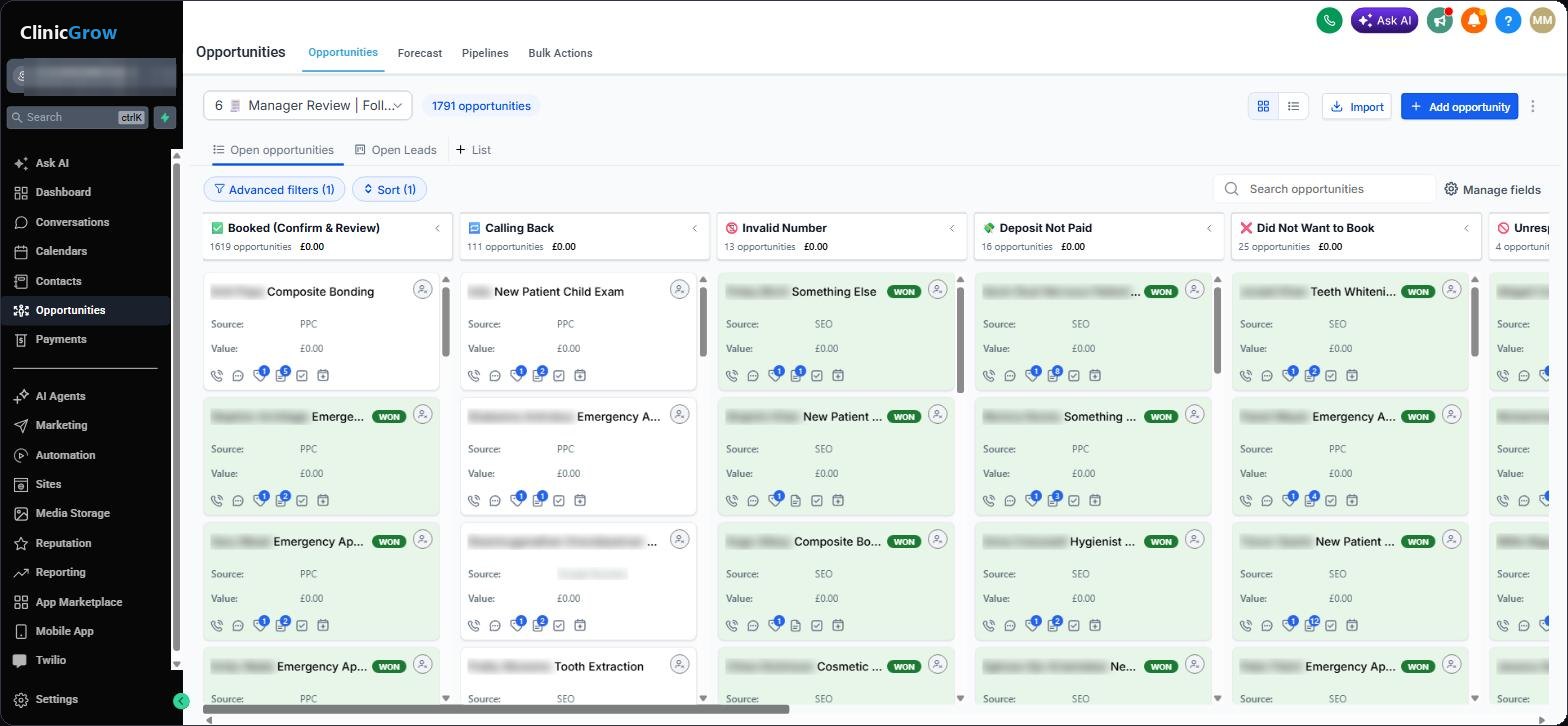Switch to board grid view
The height and width of the screenshot is (726, 1568).
coord(1263,106)
